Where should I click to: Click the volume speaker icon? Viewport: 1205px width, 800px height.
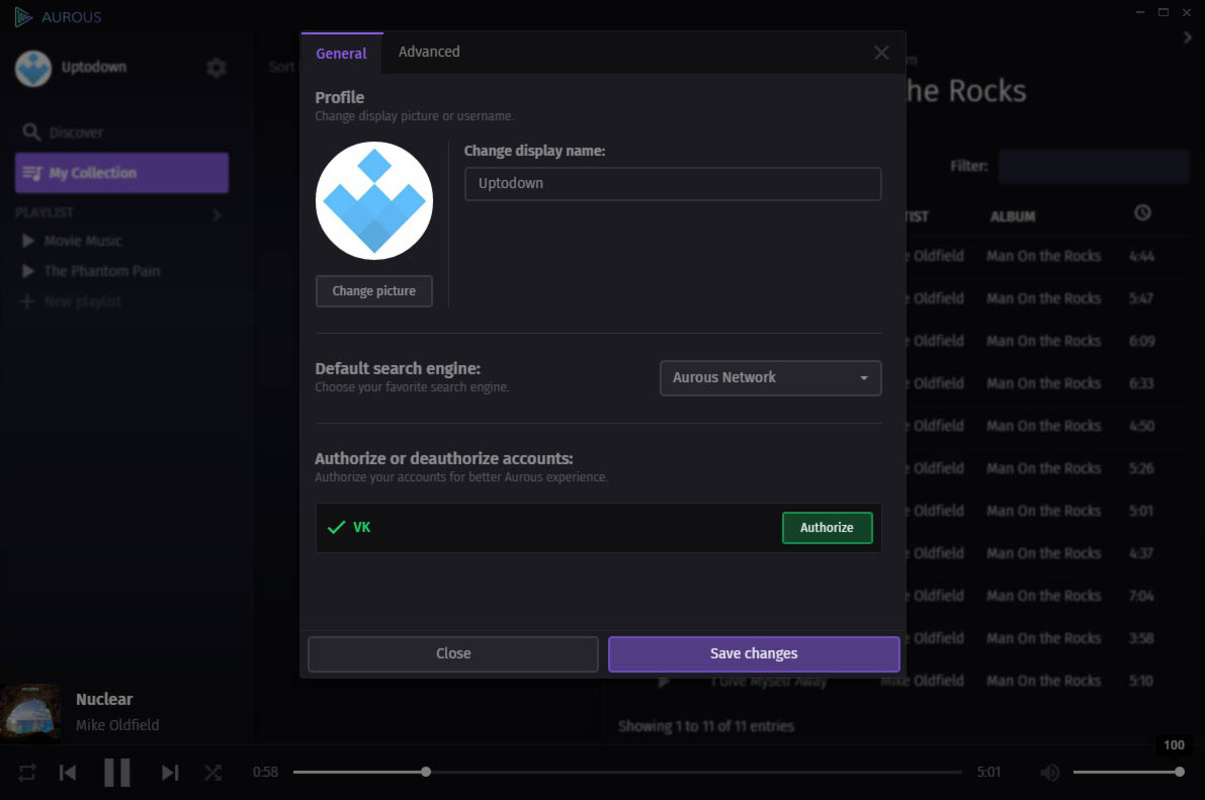1049,771
